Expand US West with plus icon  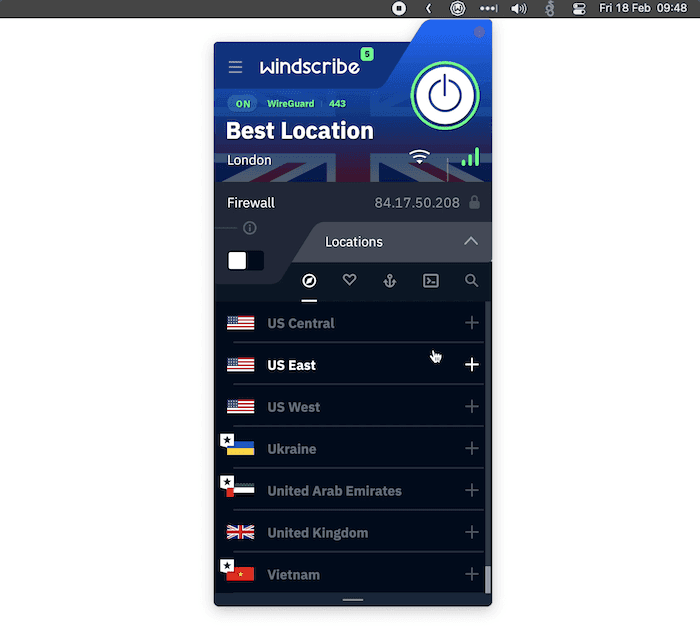[x=471, y=407]
